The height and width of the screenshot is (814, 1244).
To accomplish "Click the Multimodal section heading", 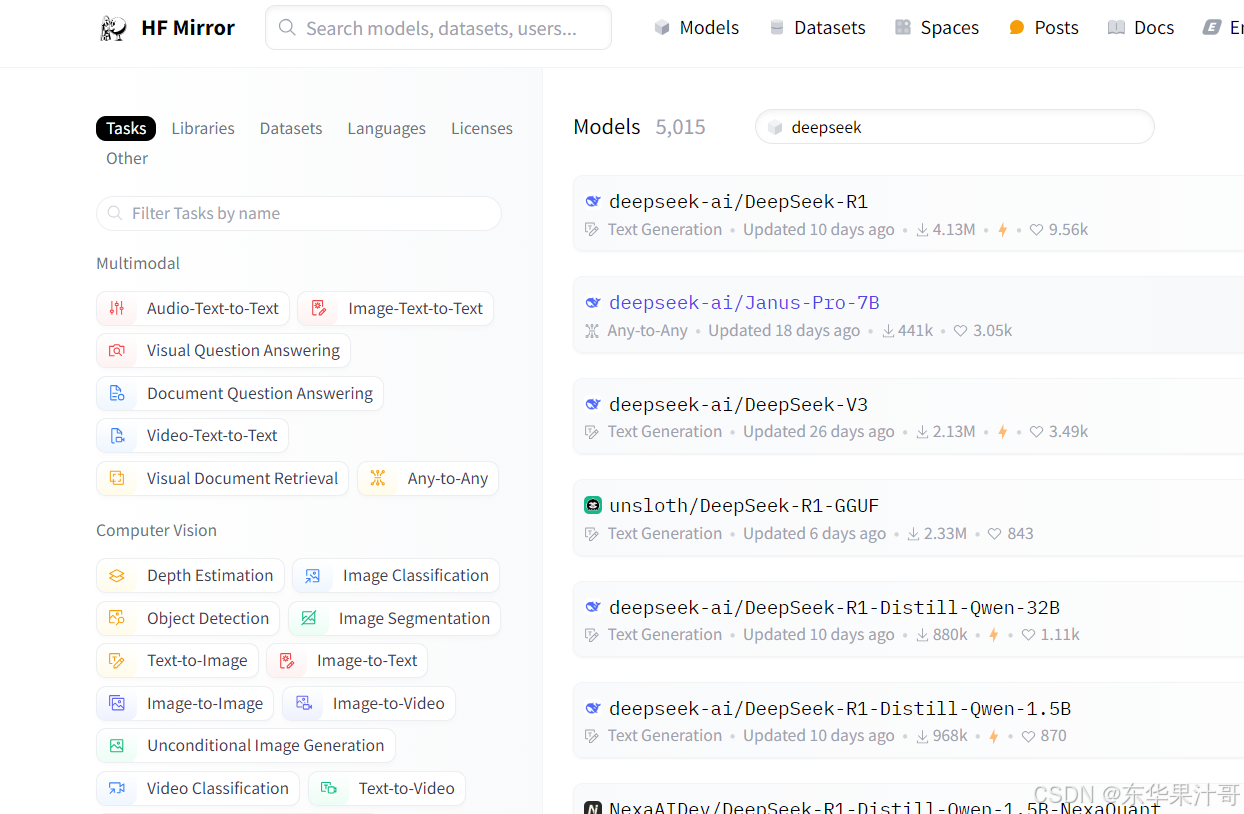I will pos(138,263).
